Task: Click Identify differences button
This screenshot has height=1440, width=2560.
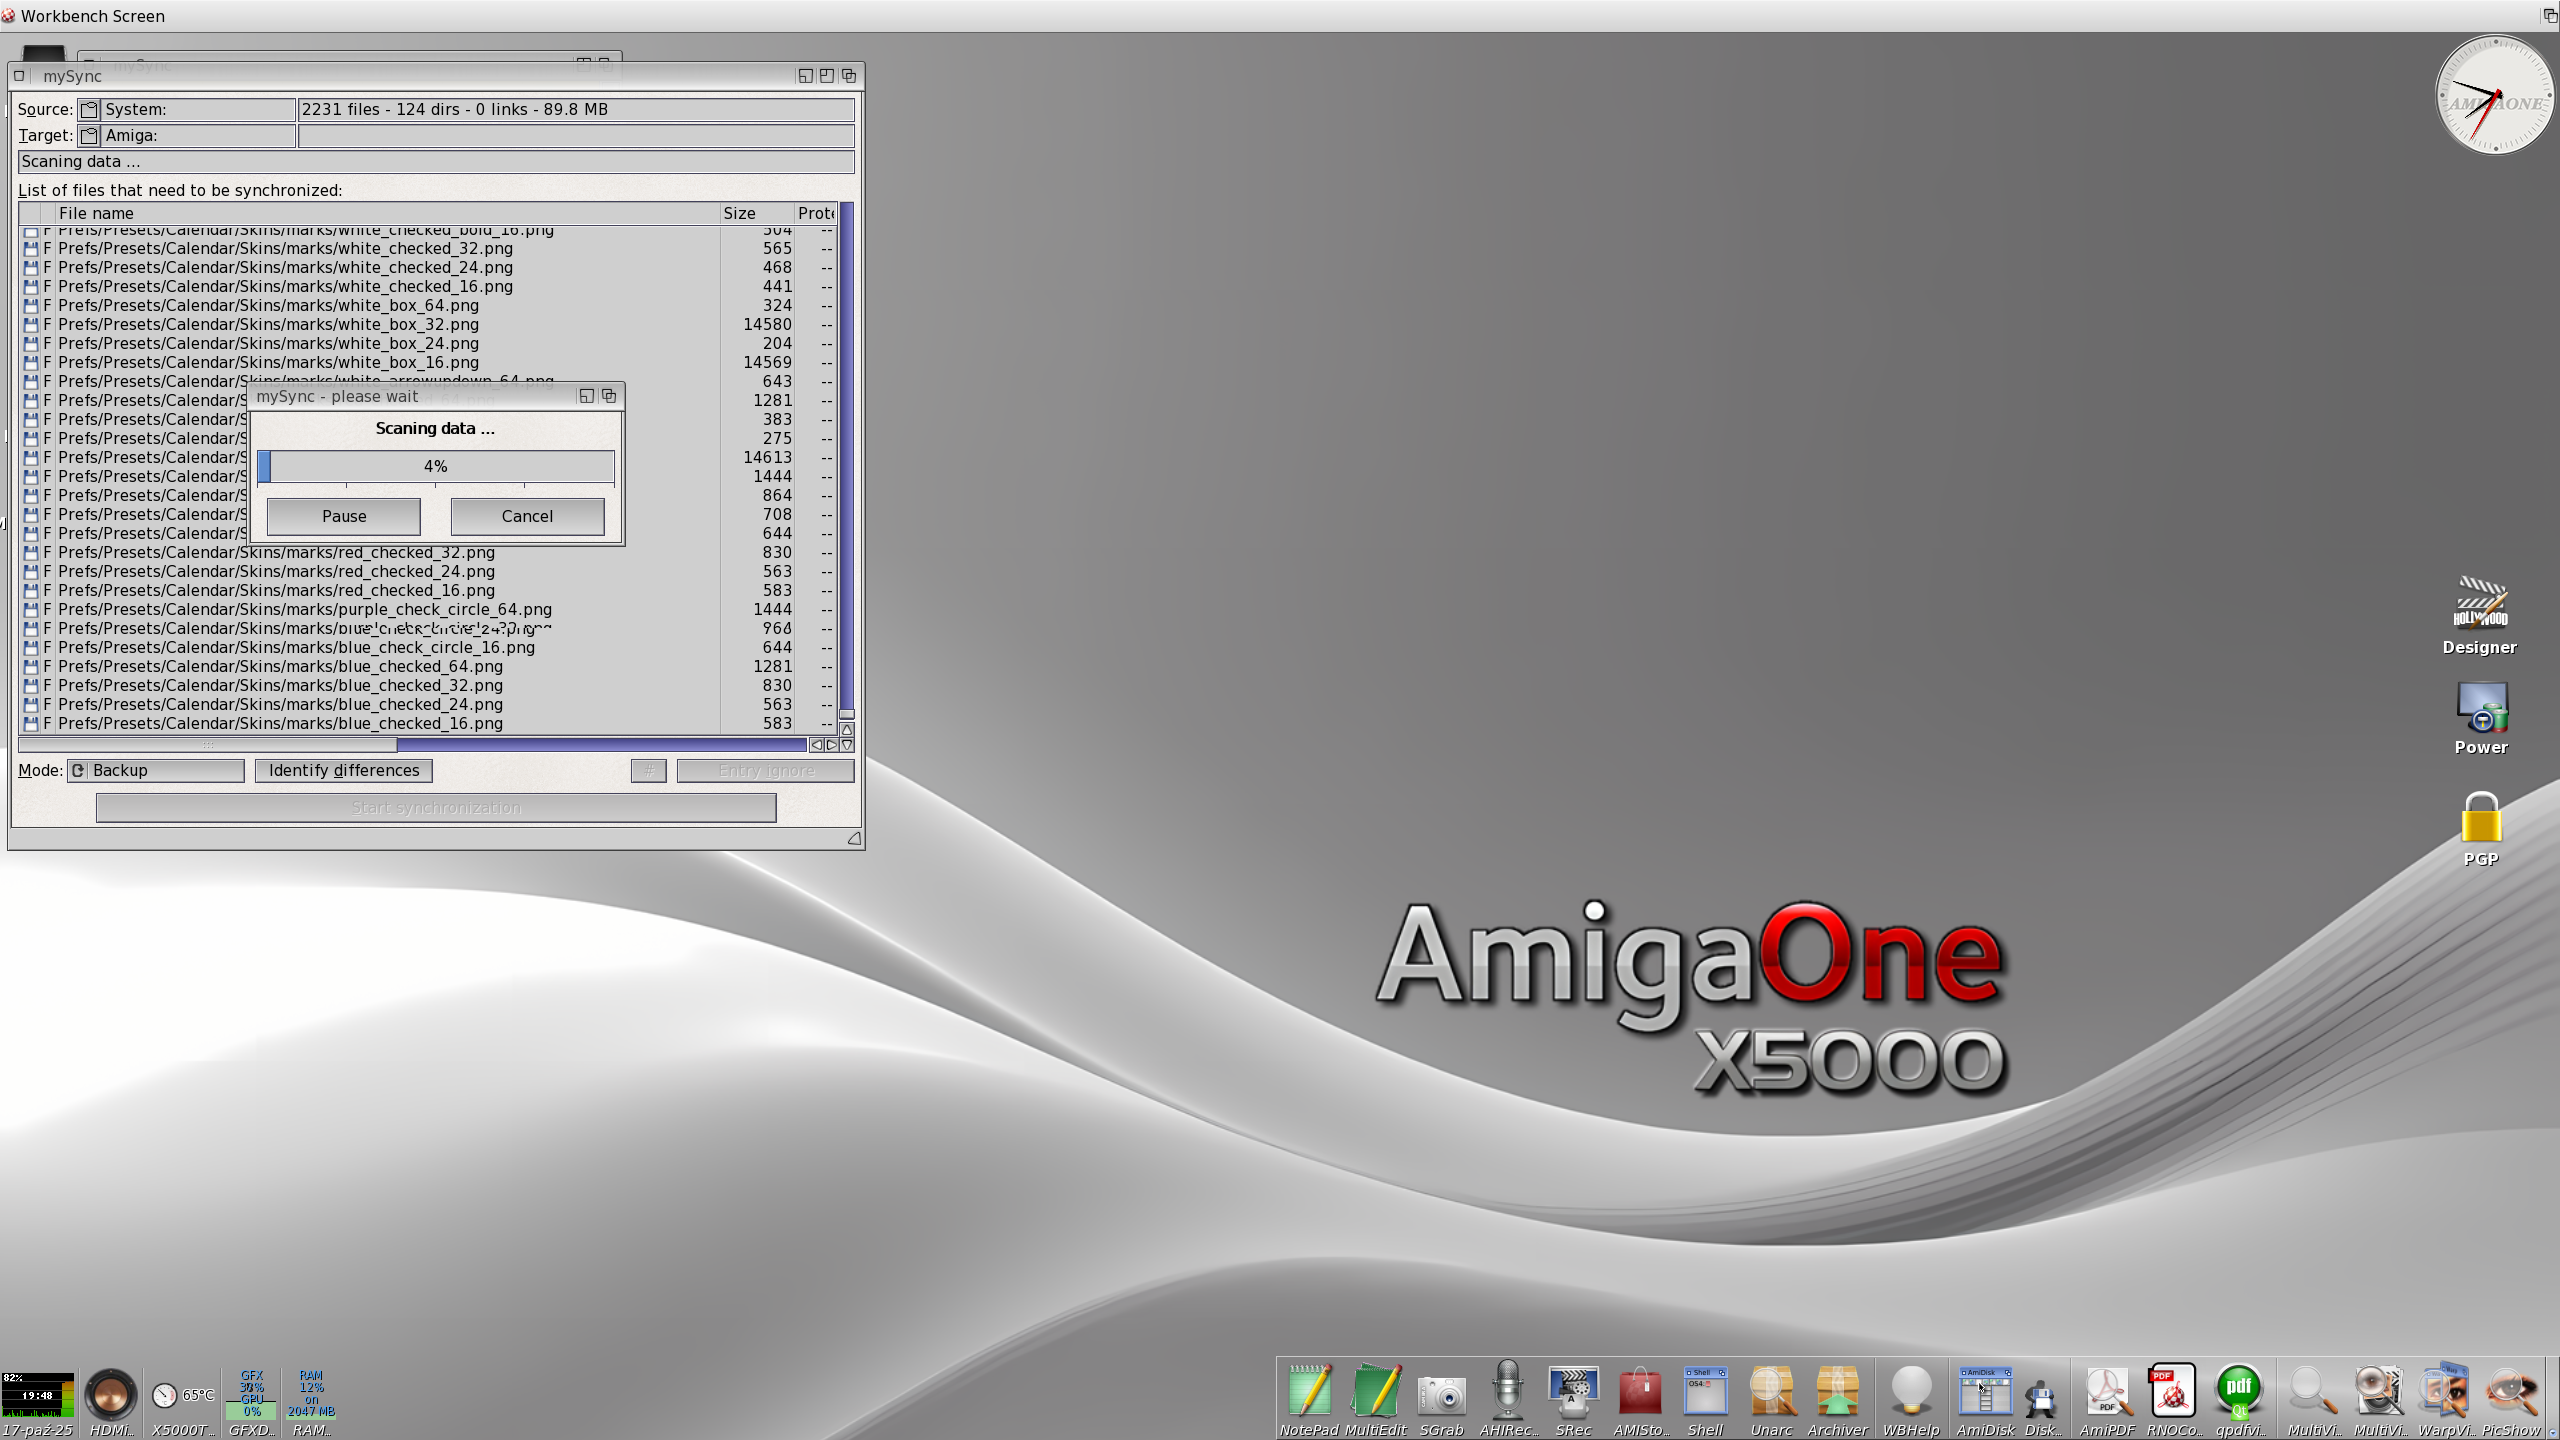Action: [x=343, y=771]
